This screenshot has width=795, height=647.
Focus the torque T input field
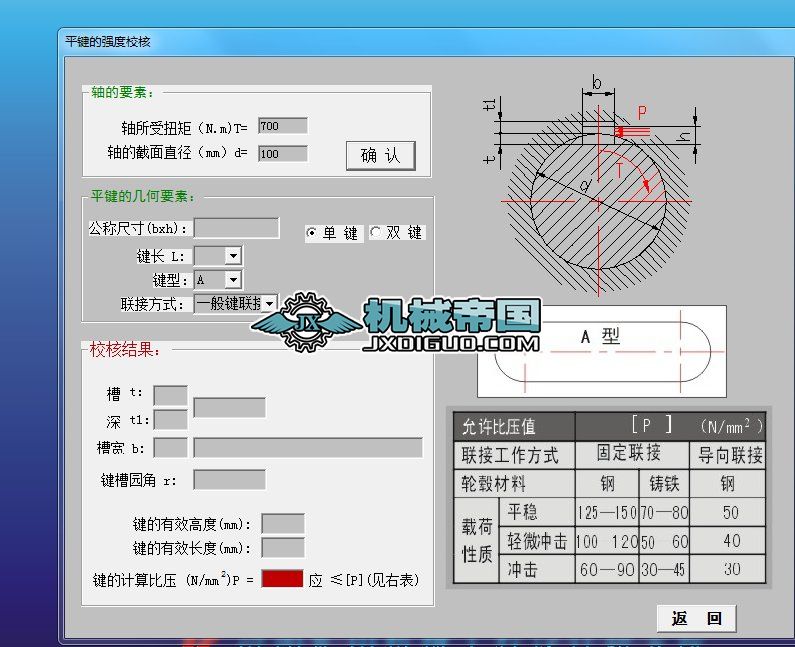283,126
